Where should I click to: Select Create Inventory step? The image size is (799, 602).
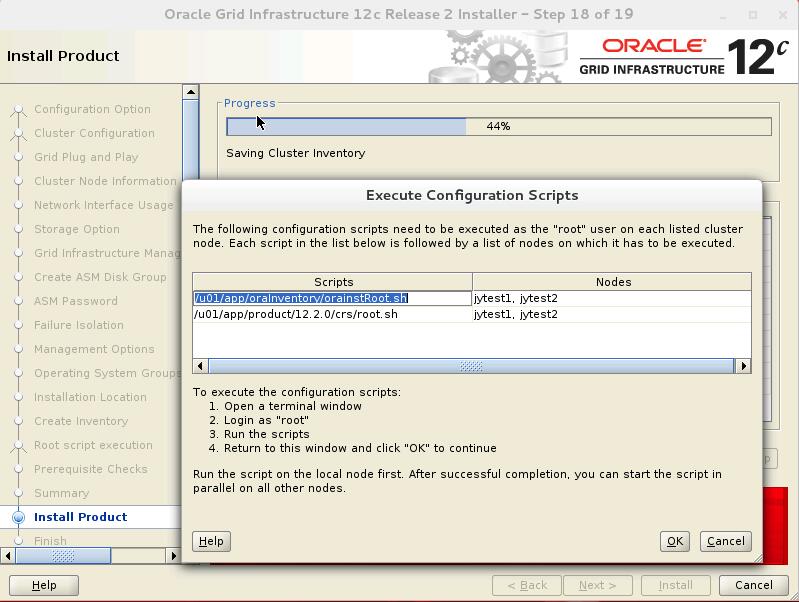tap(81, 421)
